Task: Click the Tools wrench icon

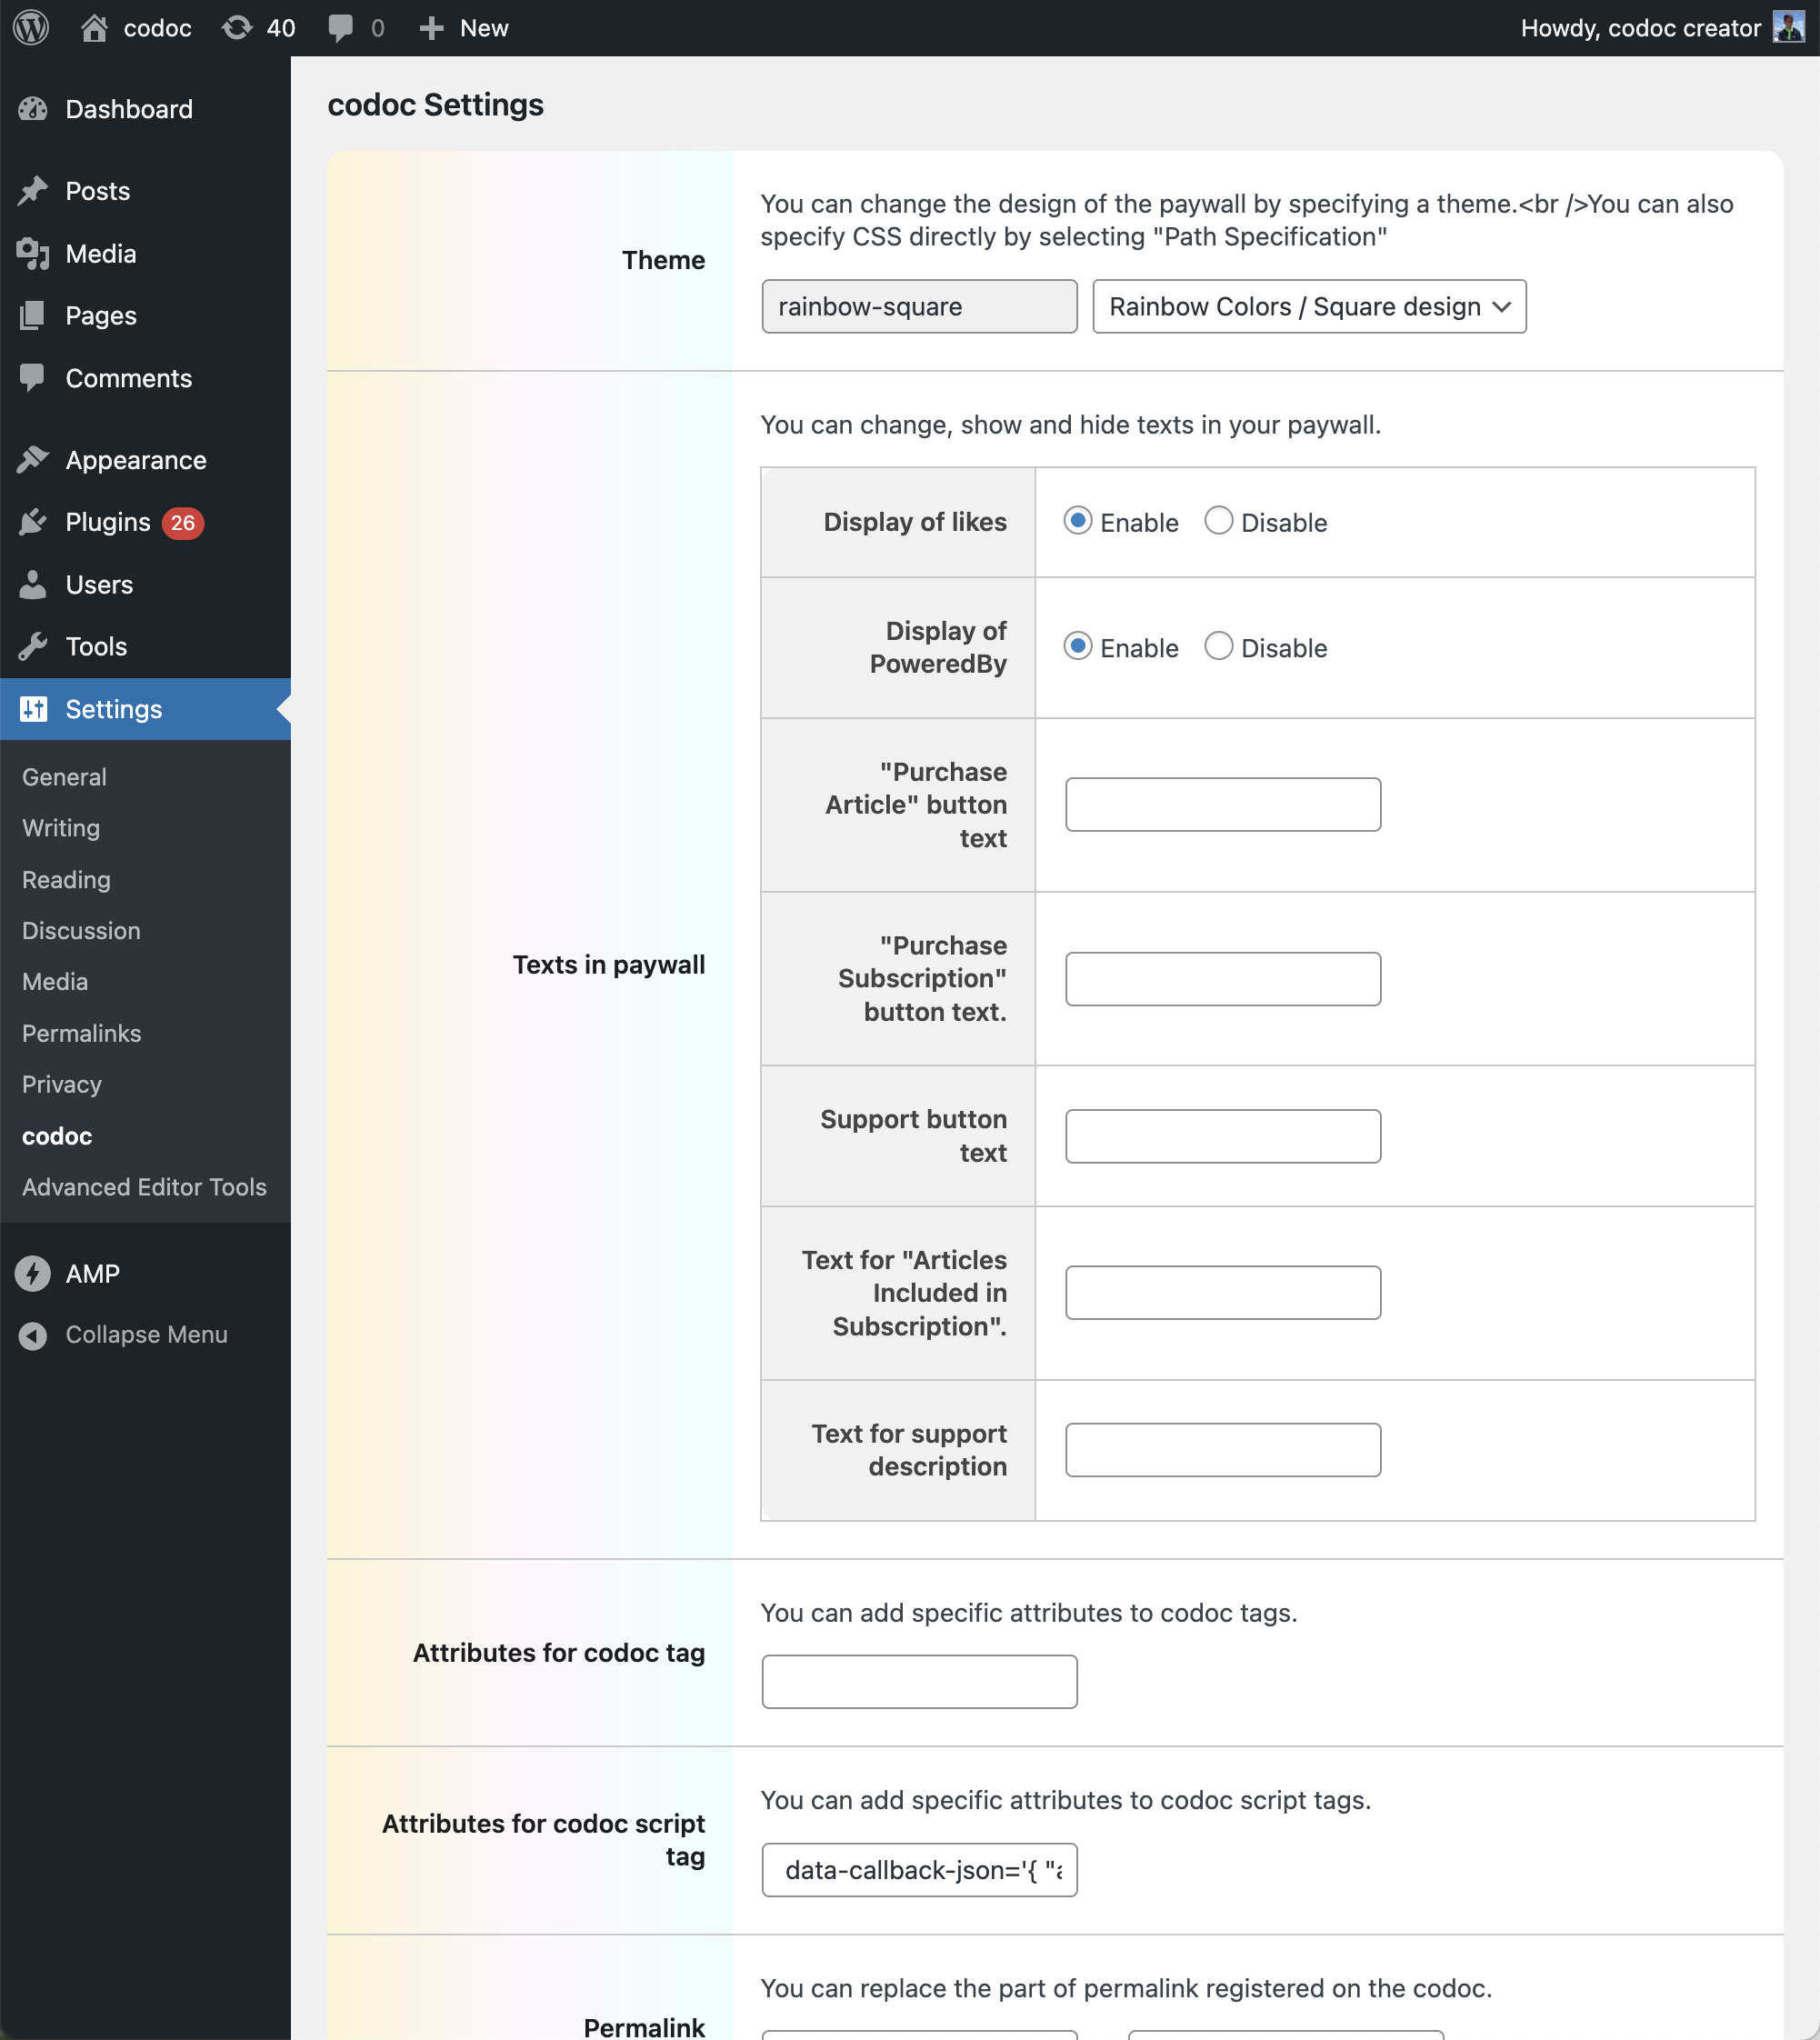Action: point(33,646)
